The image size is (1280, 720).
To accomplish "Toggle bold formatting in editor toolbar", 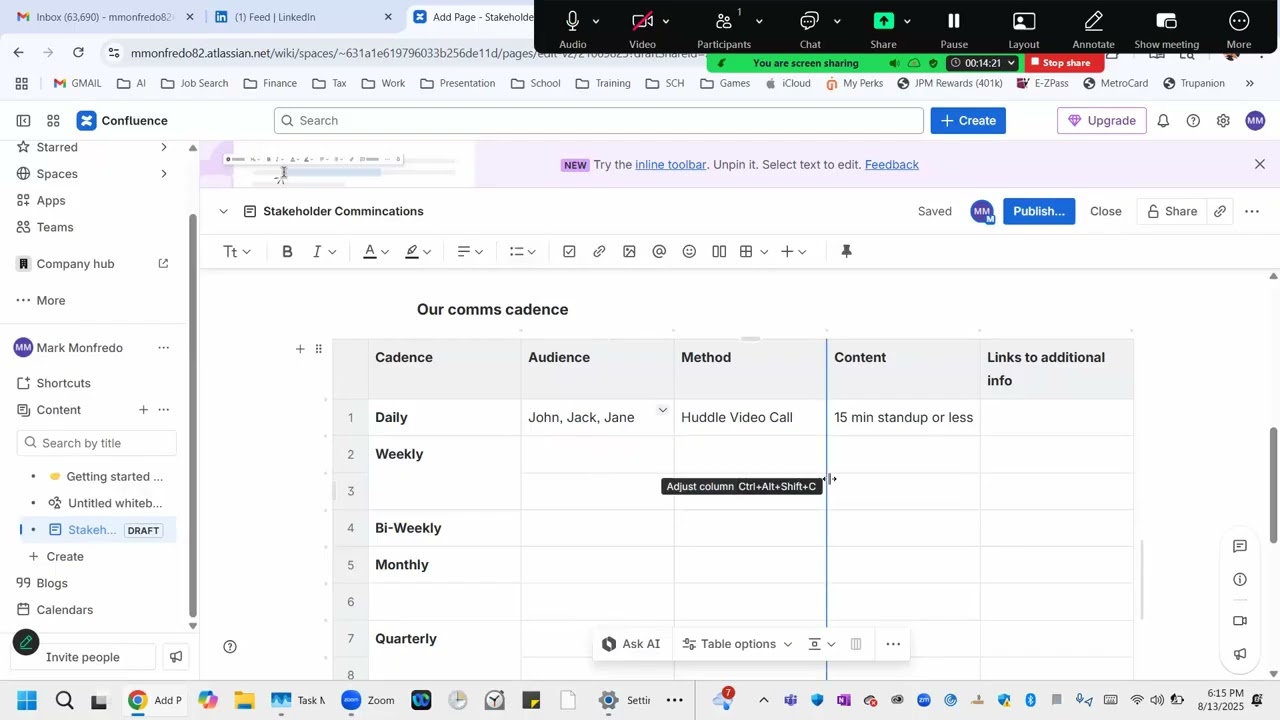I will point(288,252).
